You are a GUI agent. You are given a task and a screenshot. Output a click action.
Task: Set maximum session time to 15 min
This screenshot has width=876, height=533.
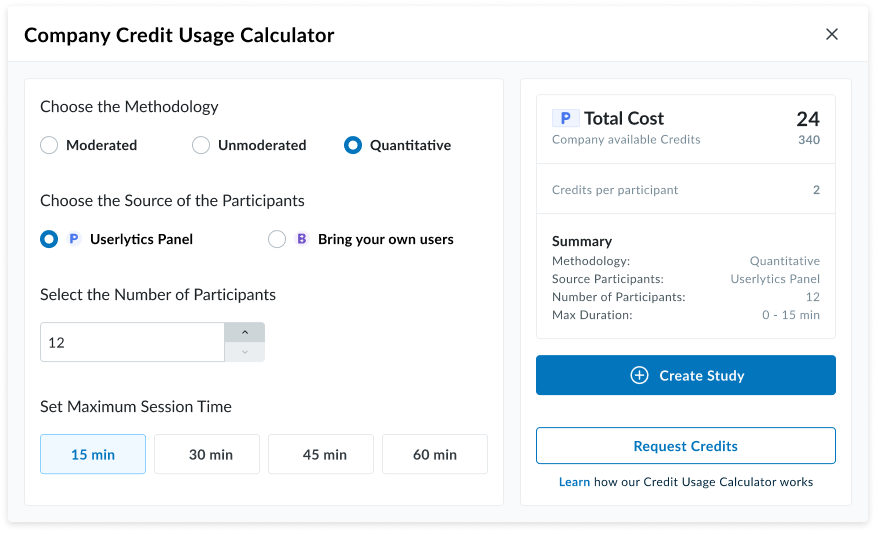pos(93,454)
